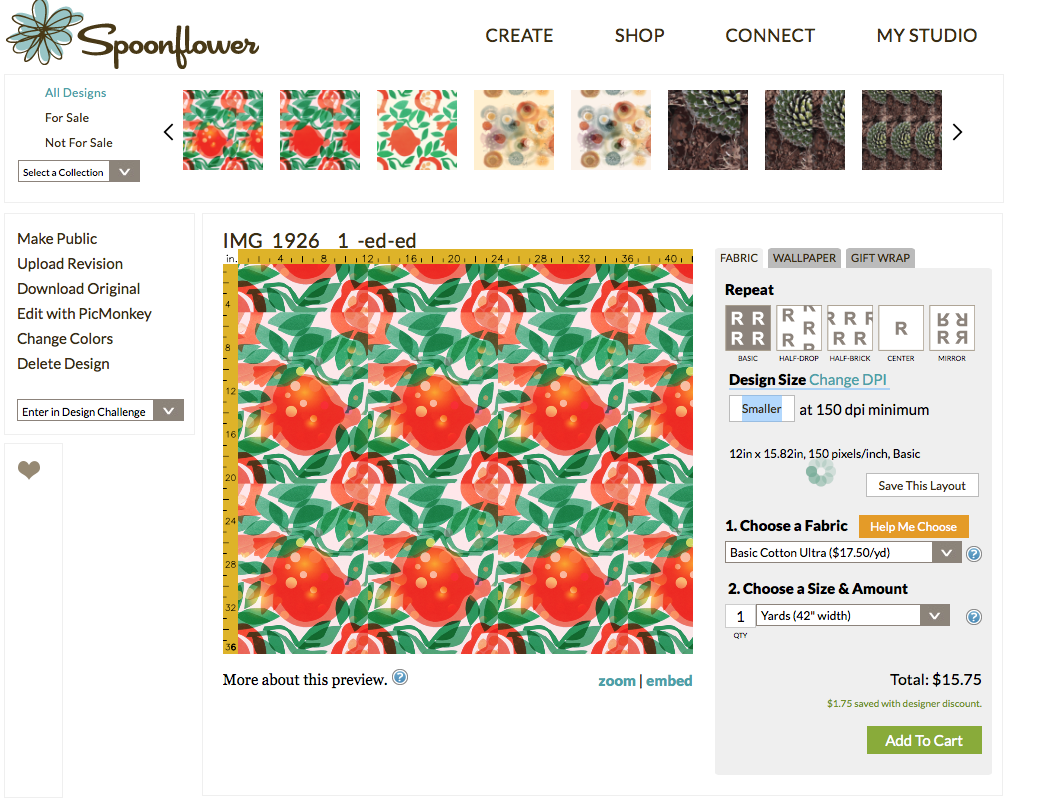Select the Basic repeat layout
This screenshot has width=1060, height=806.
748,328
